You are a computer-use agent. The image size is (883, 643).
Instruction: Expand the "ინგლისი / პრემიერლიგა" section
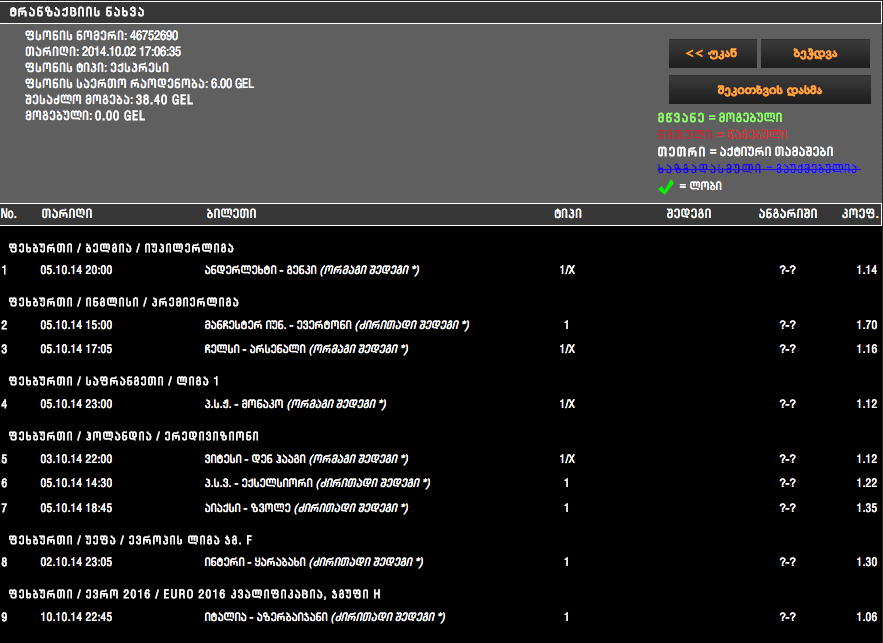click(x=120, y=304)
